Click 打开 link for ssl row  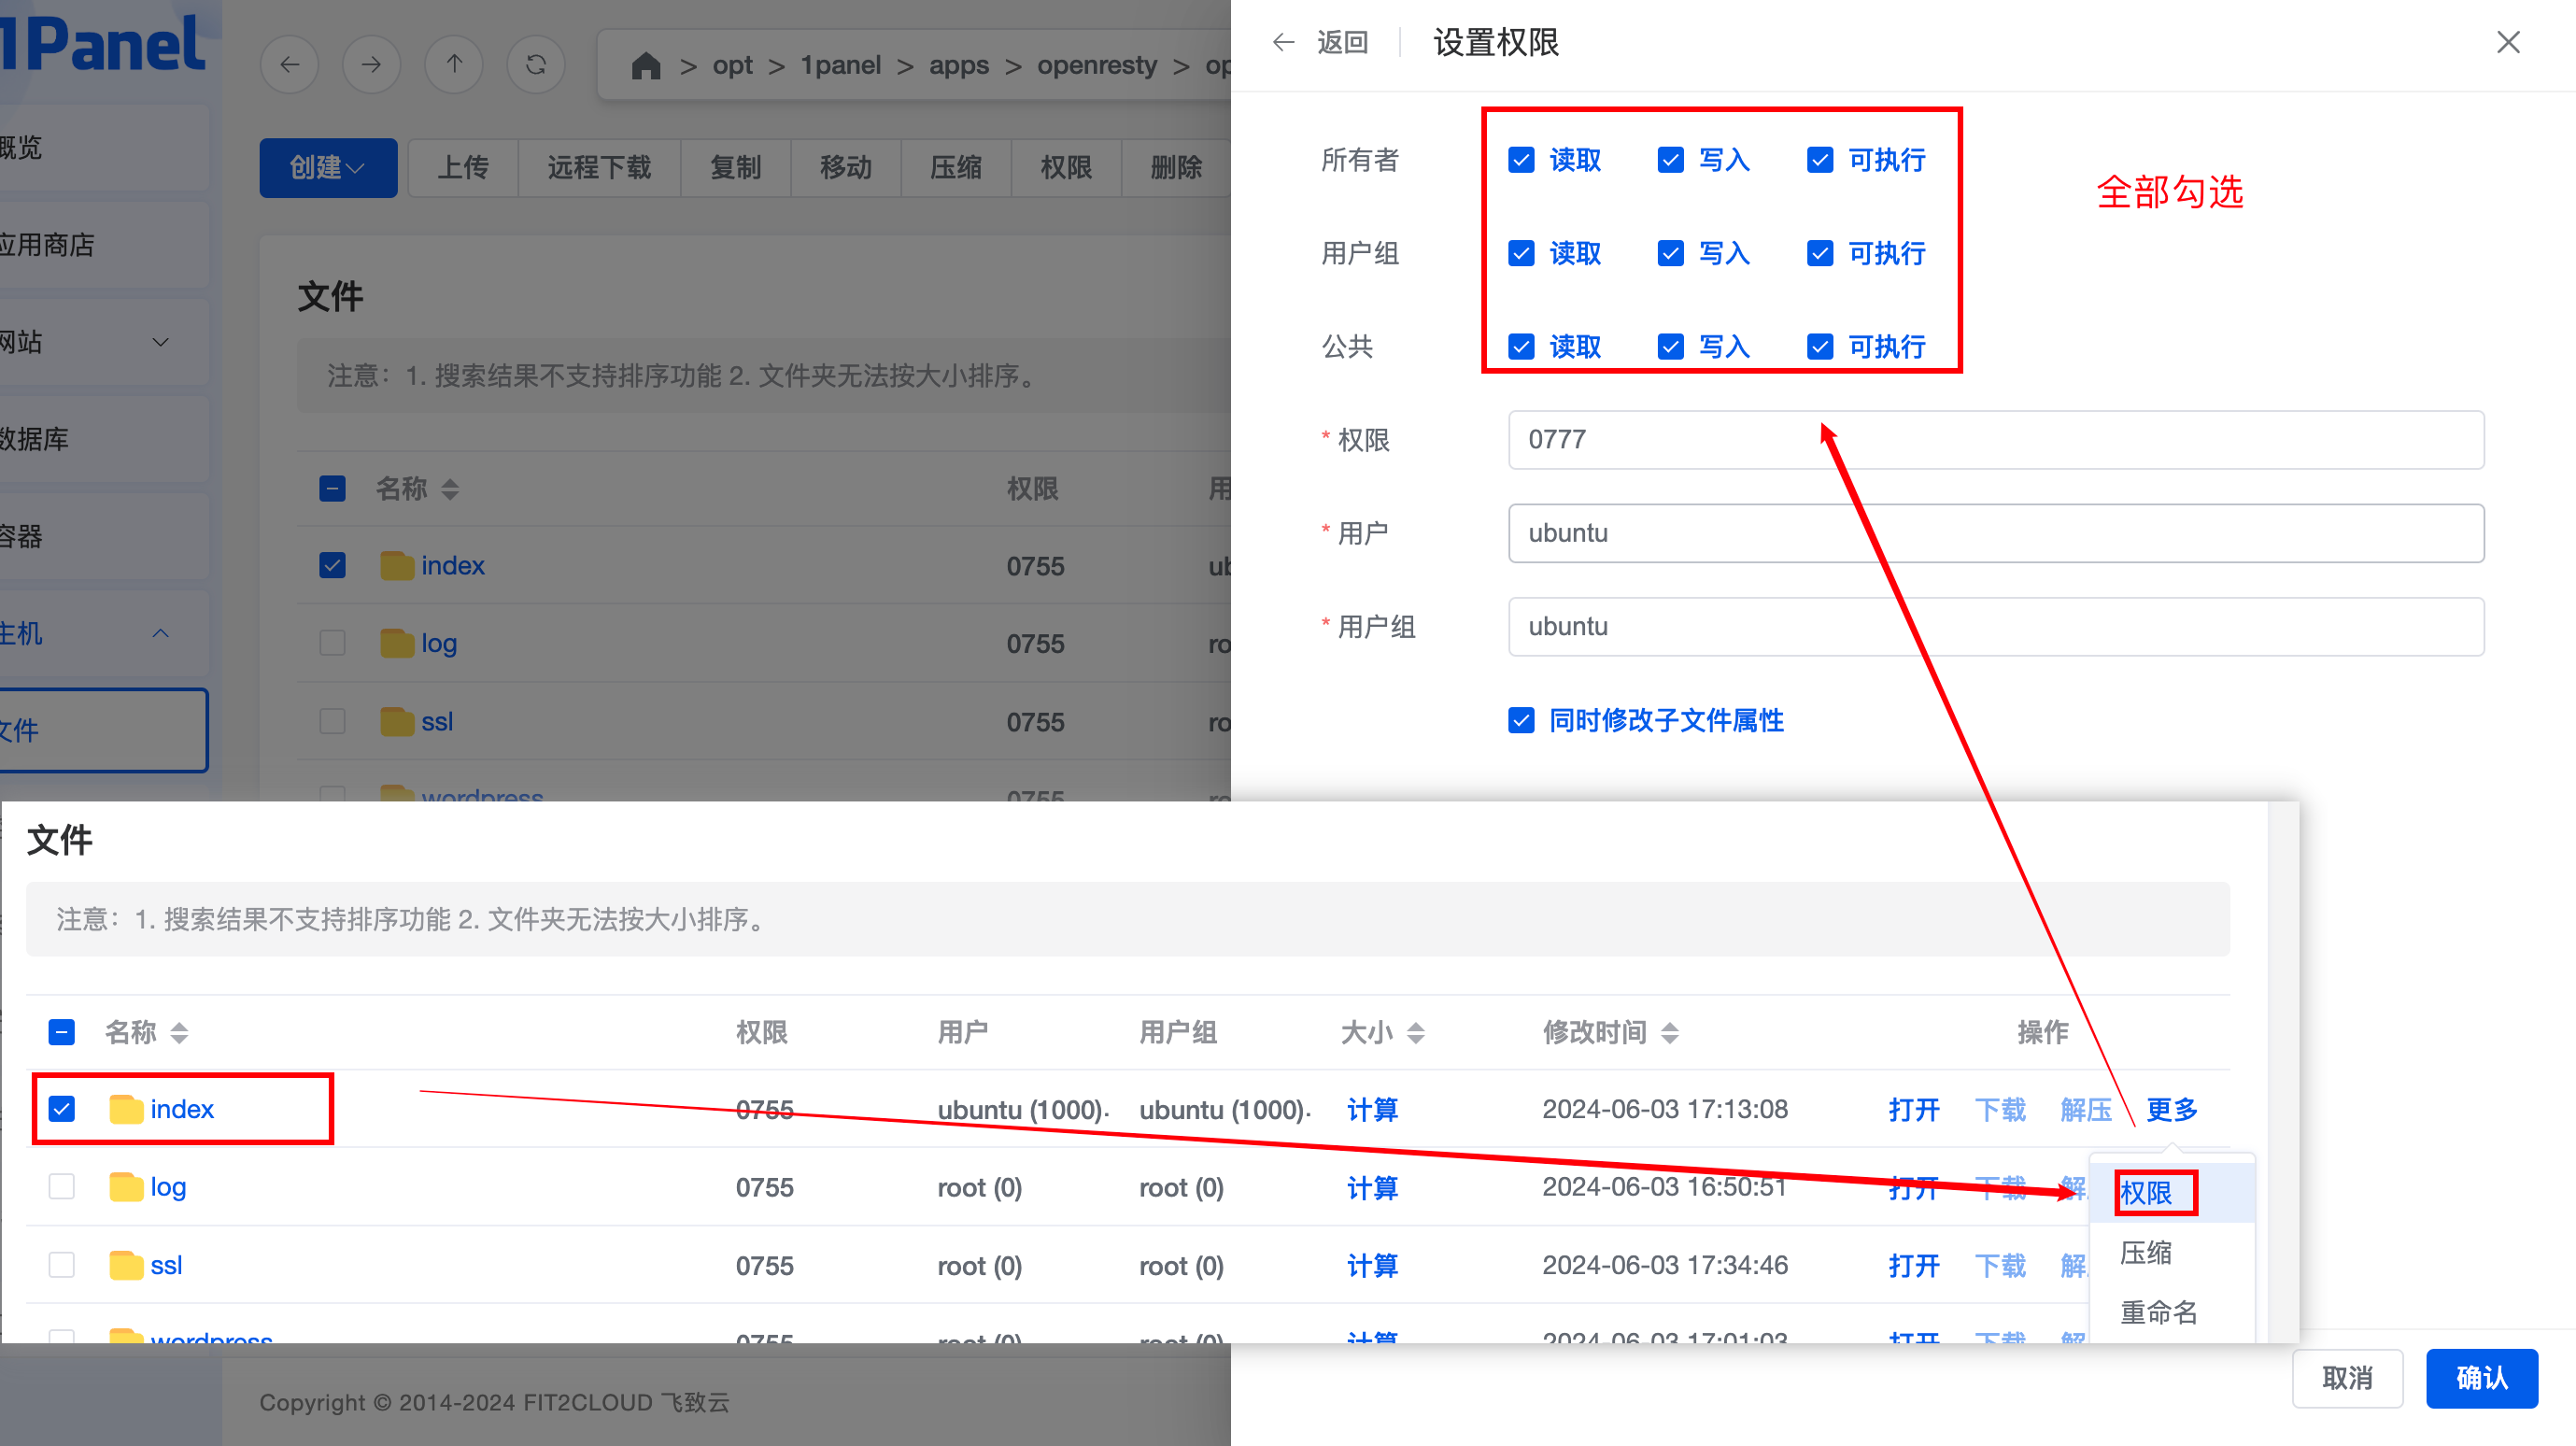pyautogui.click(x=1914, y=1266)
